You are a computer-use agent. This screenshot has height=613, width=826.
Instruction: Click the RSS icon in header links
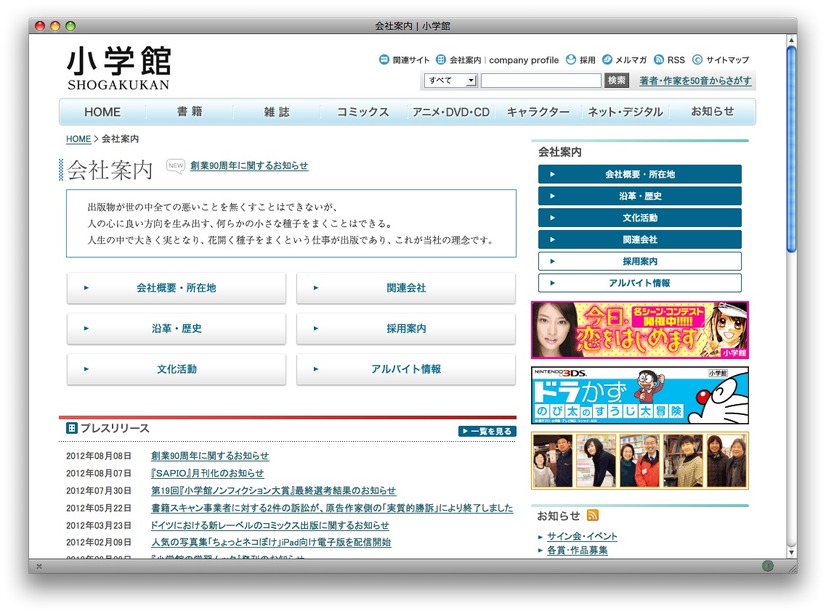tap(658, 60)
